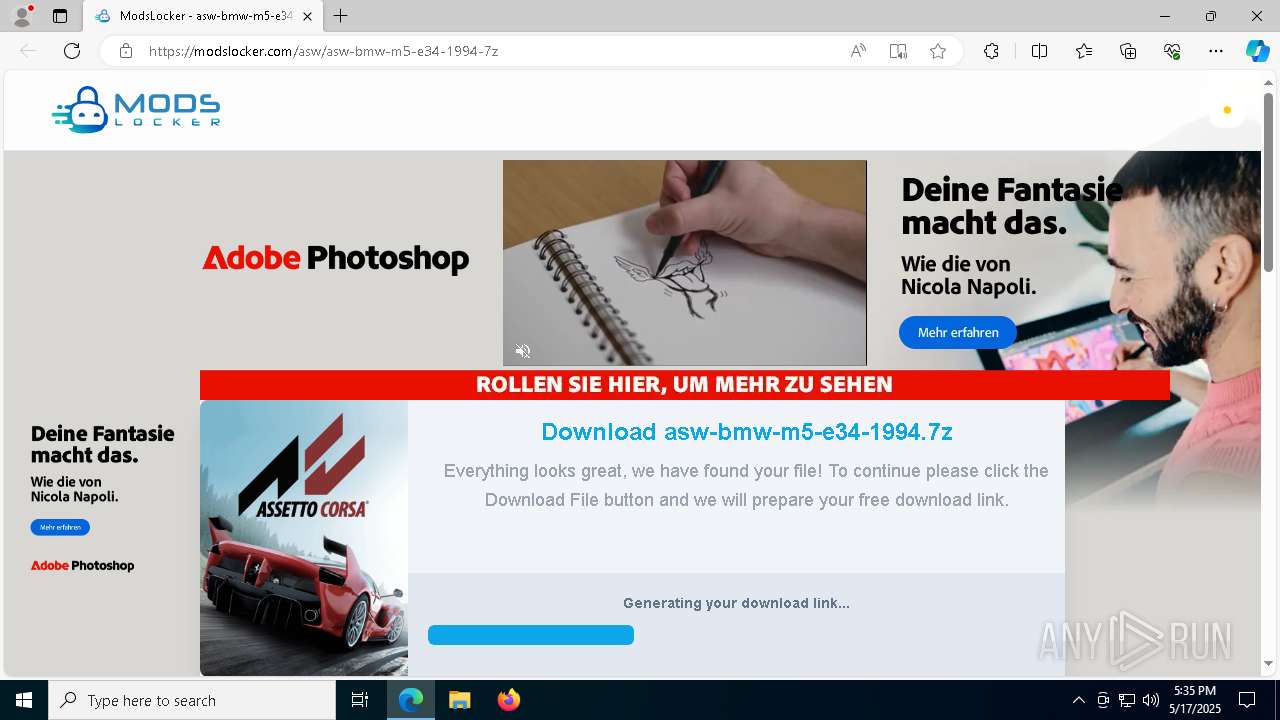The width and height of the screenshot is (1280, 720).
Task: Open the notifications action center
Action: (x=1247, y=700)
